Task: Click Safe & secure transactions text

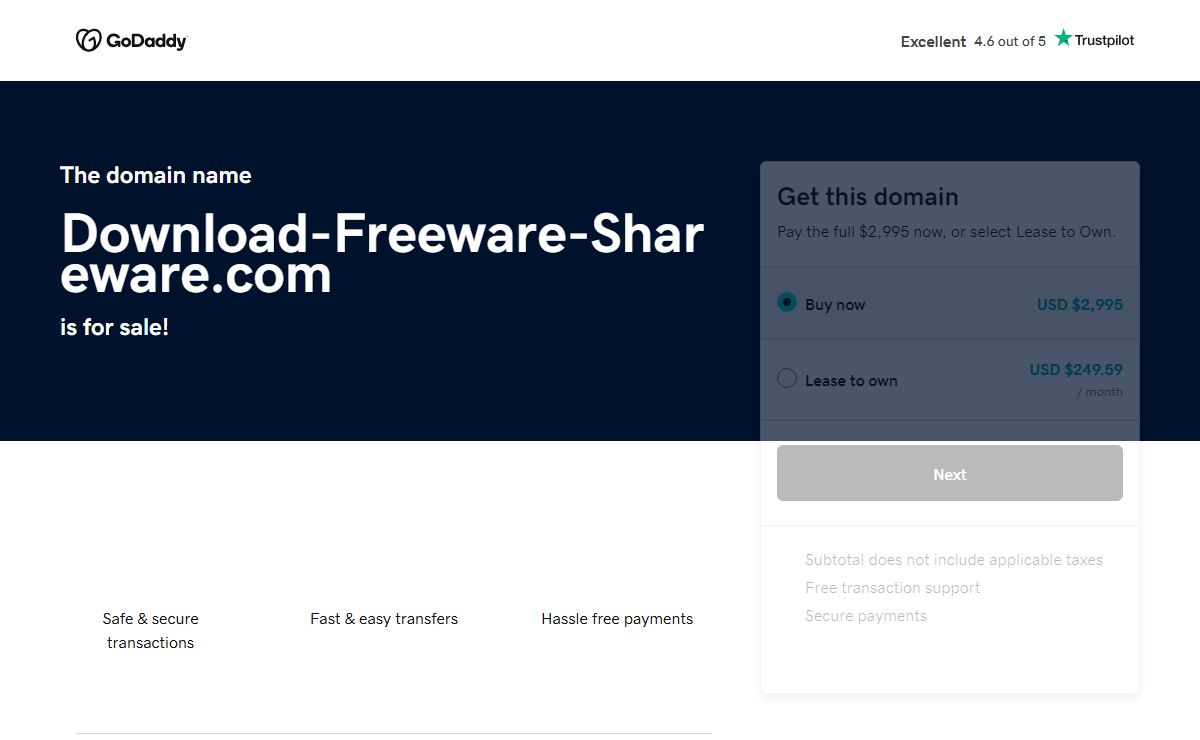Action: tap(150, 631)
